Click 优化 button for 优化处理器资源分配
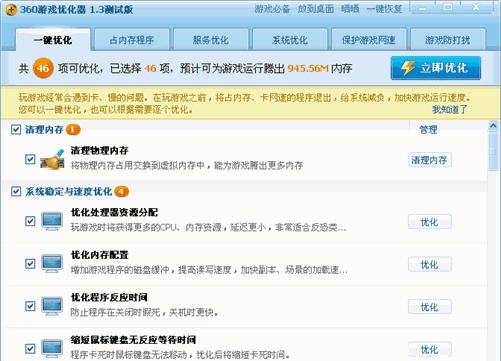Viewport: 501px width, 361px height. coord(430,222)
